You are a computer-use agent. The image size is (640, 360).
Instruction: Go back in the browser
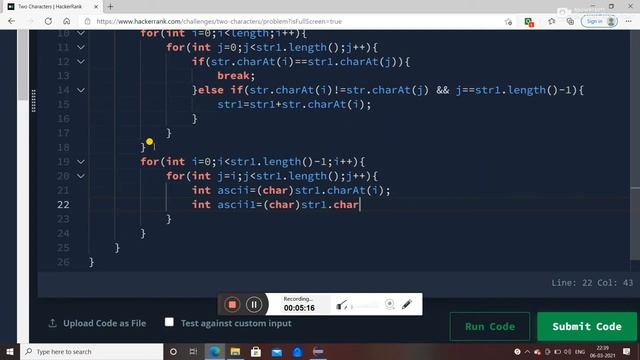[x=11, y=21]
